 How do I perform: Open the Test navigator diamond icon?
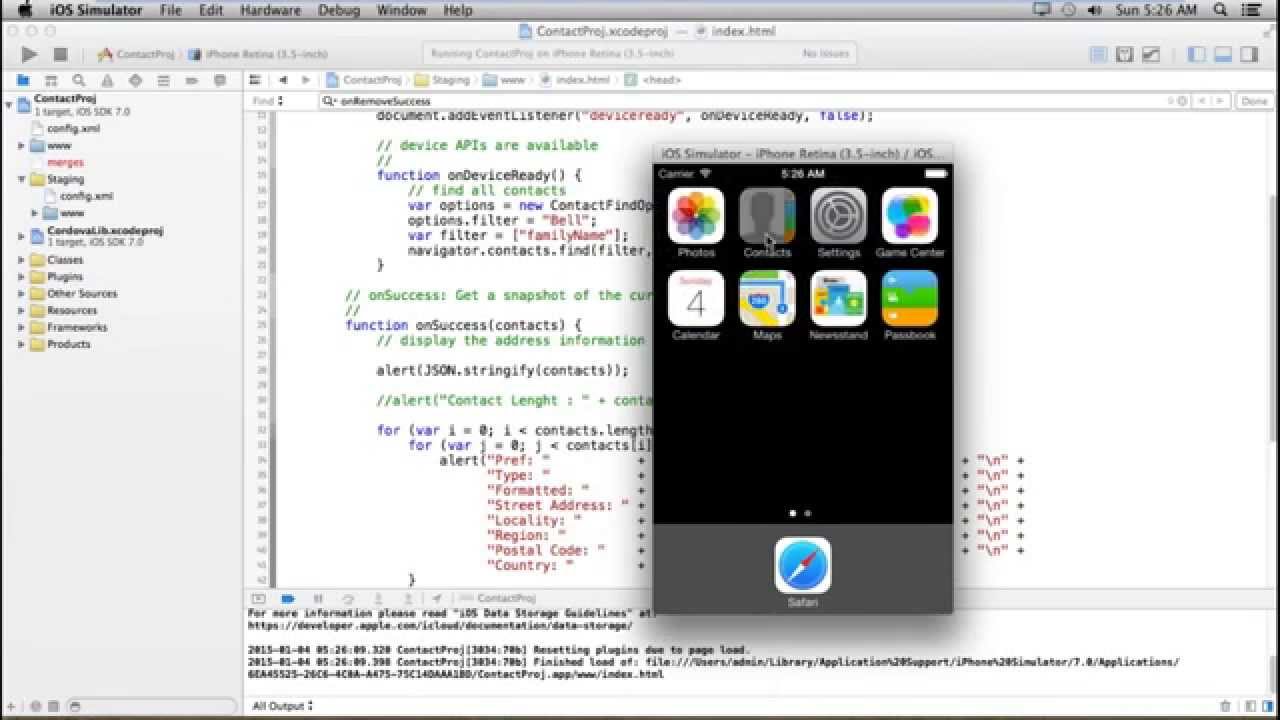click(135, 80)
